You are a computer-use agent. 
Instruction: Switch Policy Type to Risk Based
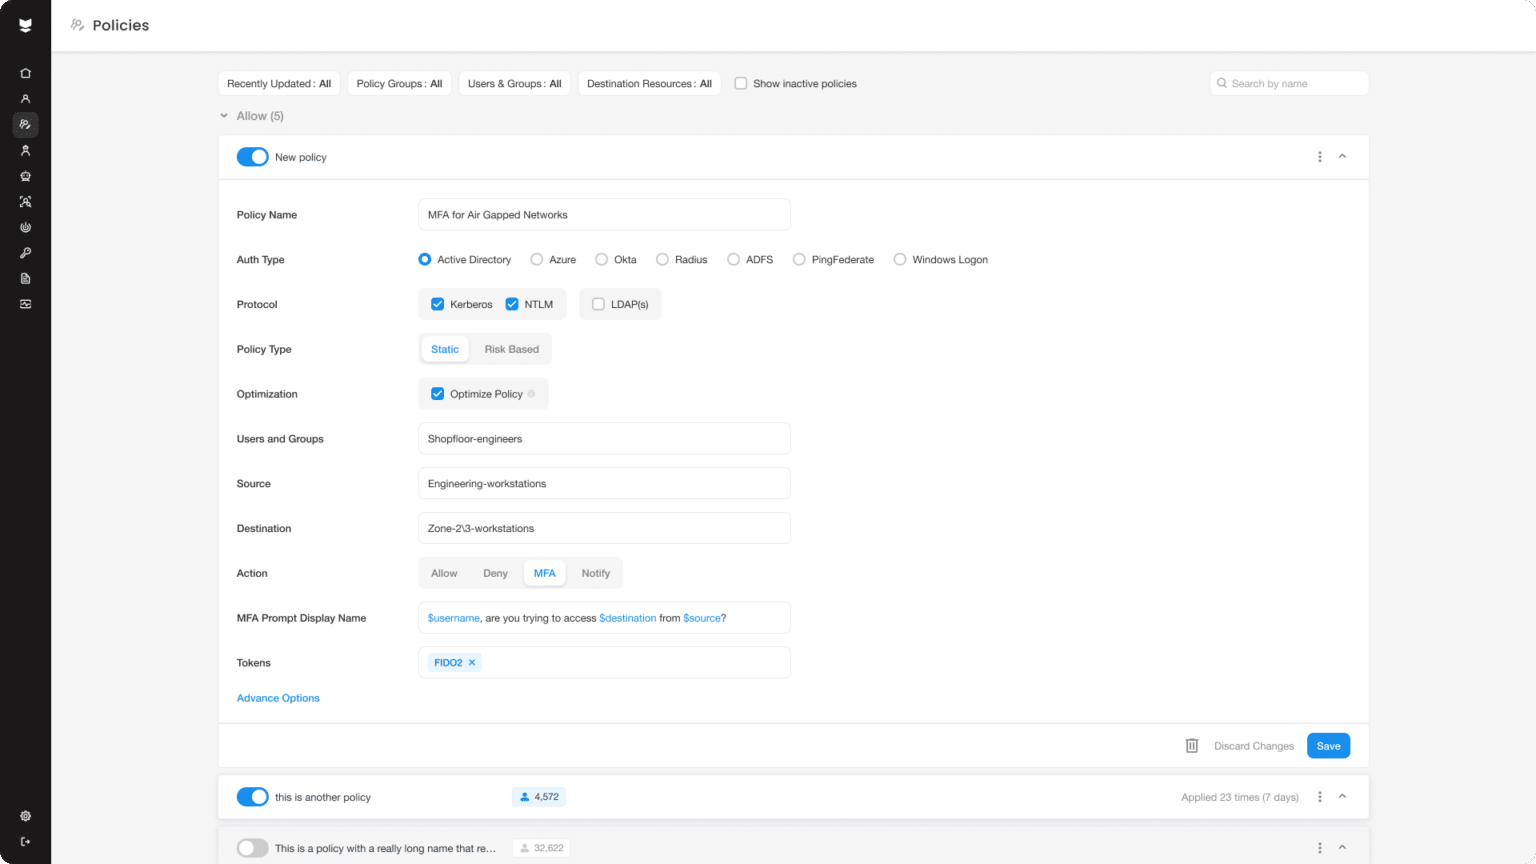511,348
